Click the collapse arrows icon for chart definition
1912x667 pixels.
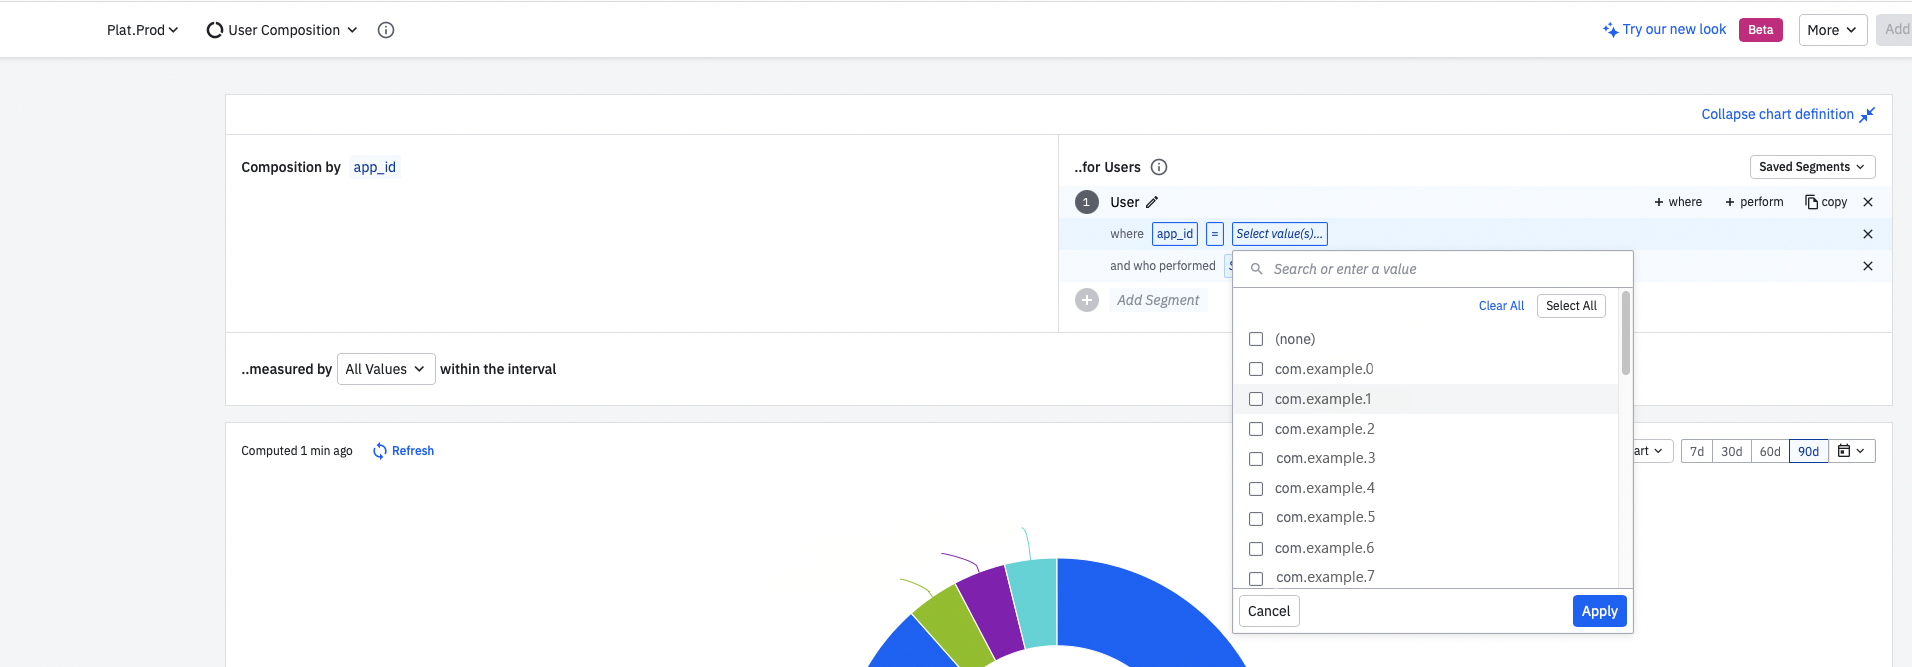pyautogui.click(x=1867, y=114)
